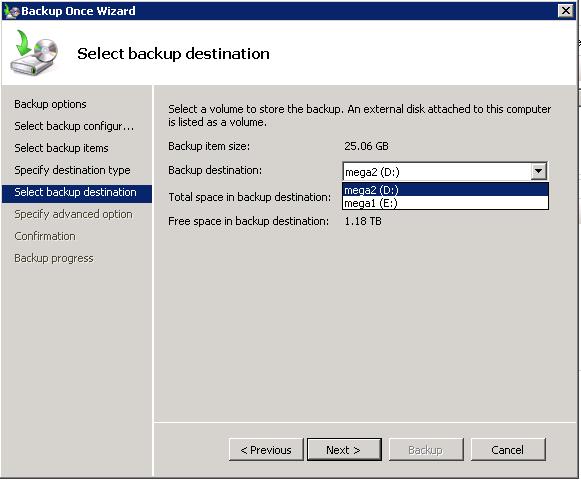Click the Total space in backup destination label

pyautogui.click(x=249, y=197)
